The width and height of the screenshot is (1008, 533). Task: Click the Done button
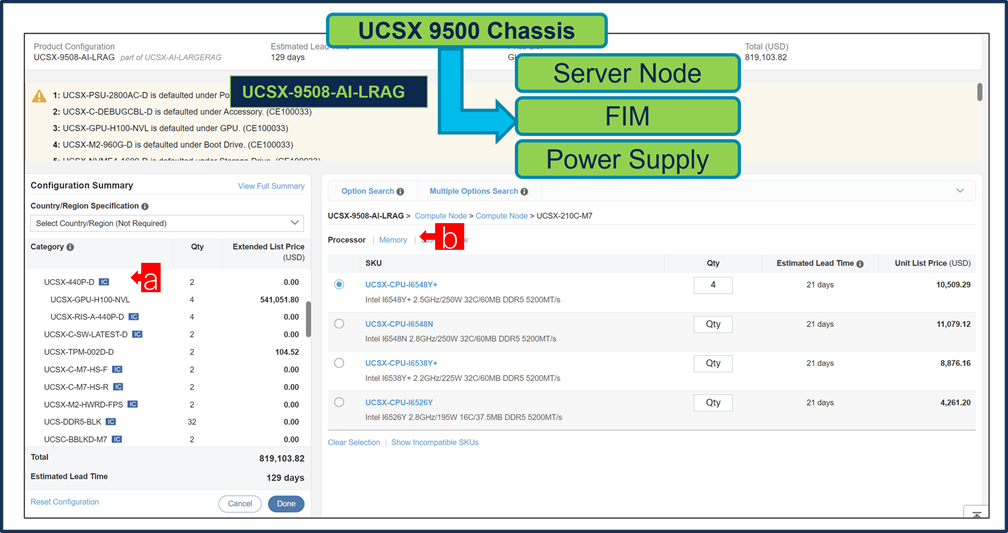pyautogui.click(x=286, y=503)
